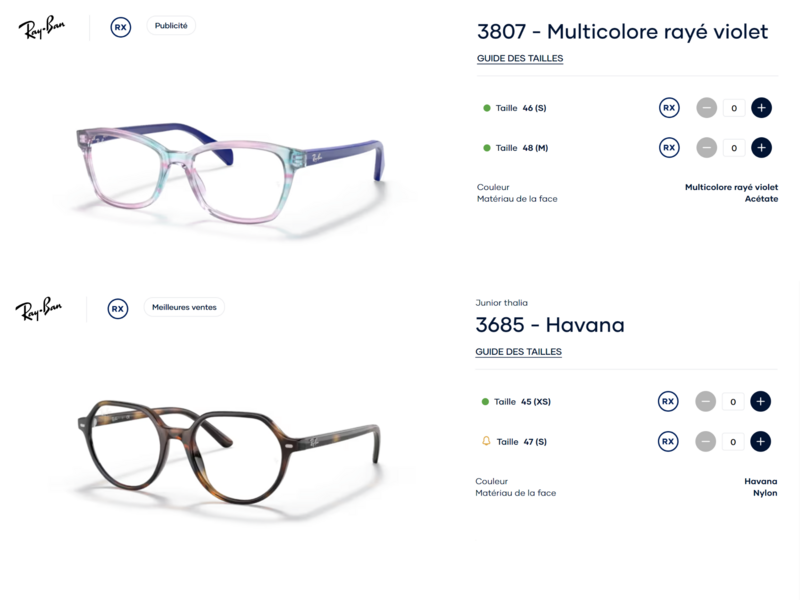Screen dimensions: 800x600
Task: Click the RX icon for Taille 46 (S)
Action: click(669, 108)
